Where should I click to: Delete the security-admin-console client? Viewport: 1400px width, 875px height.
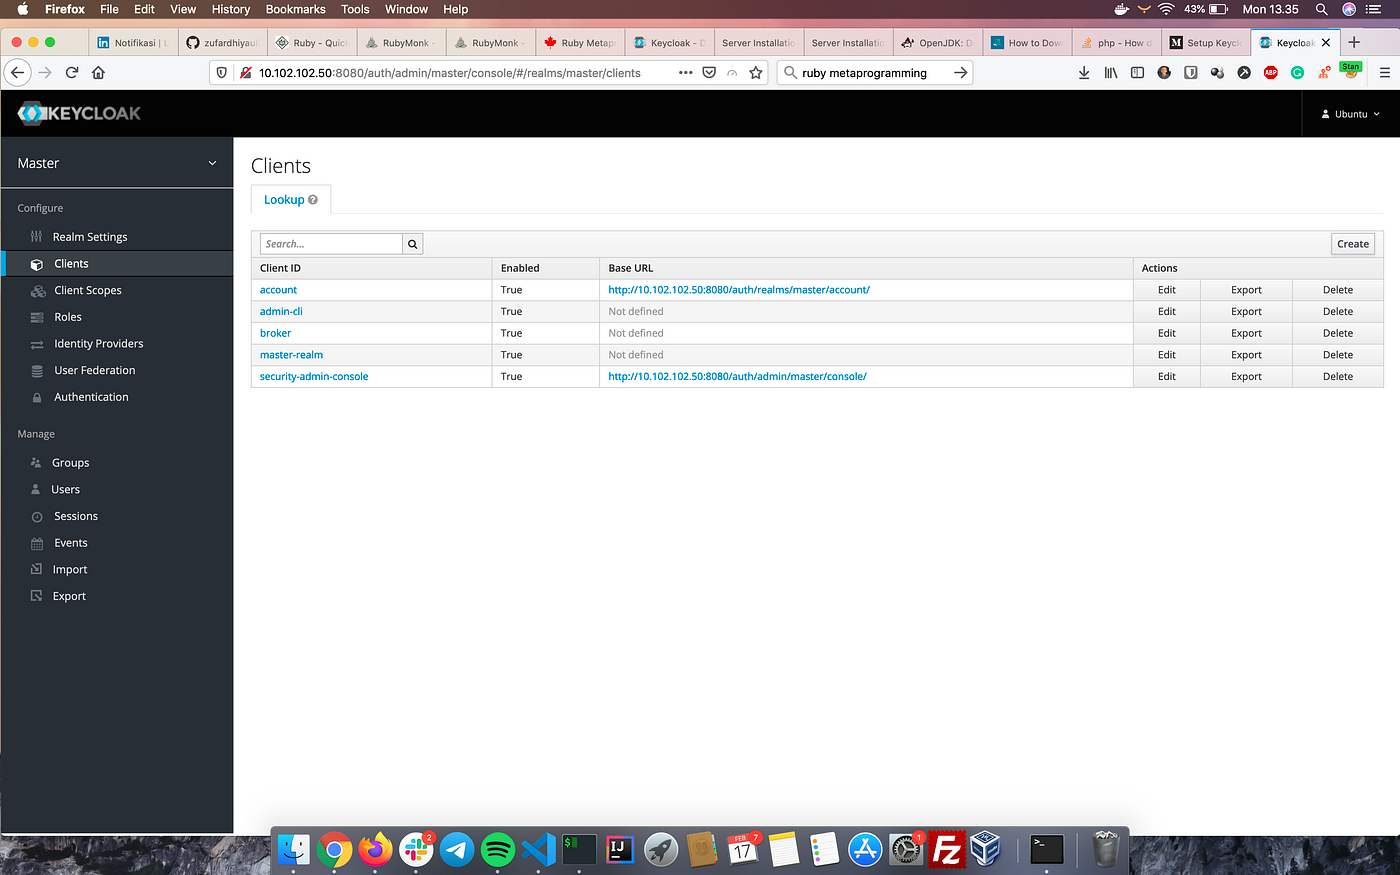[1337, 377]
